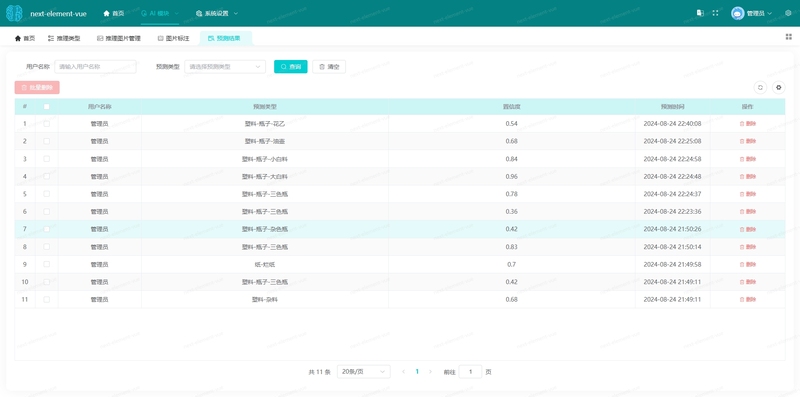
Task: Click confidence value 0.54 in row 1
Action: (511, 123)
